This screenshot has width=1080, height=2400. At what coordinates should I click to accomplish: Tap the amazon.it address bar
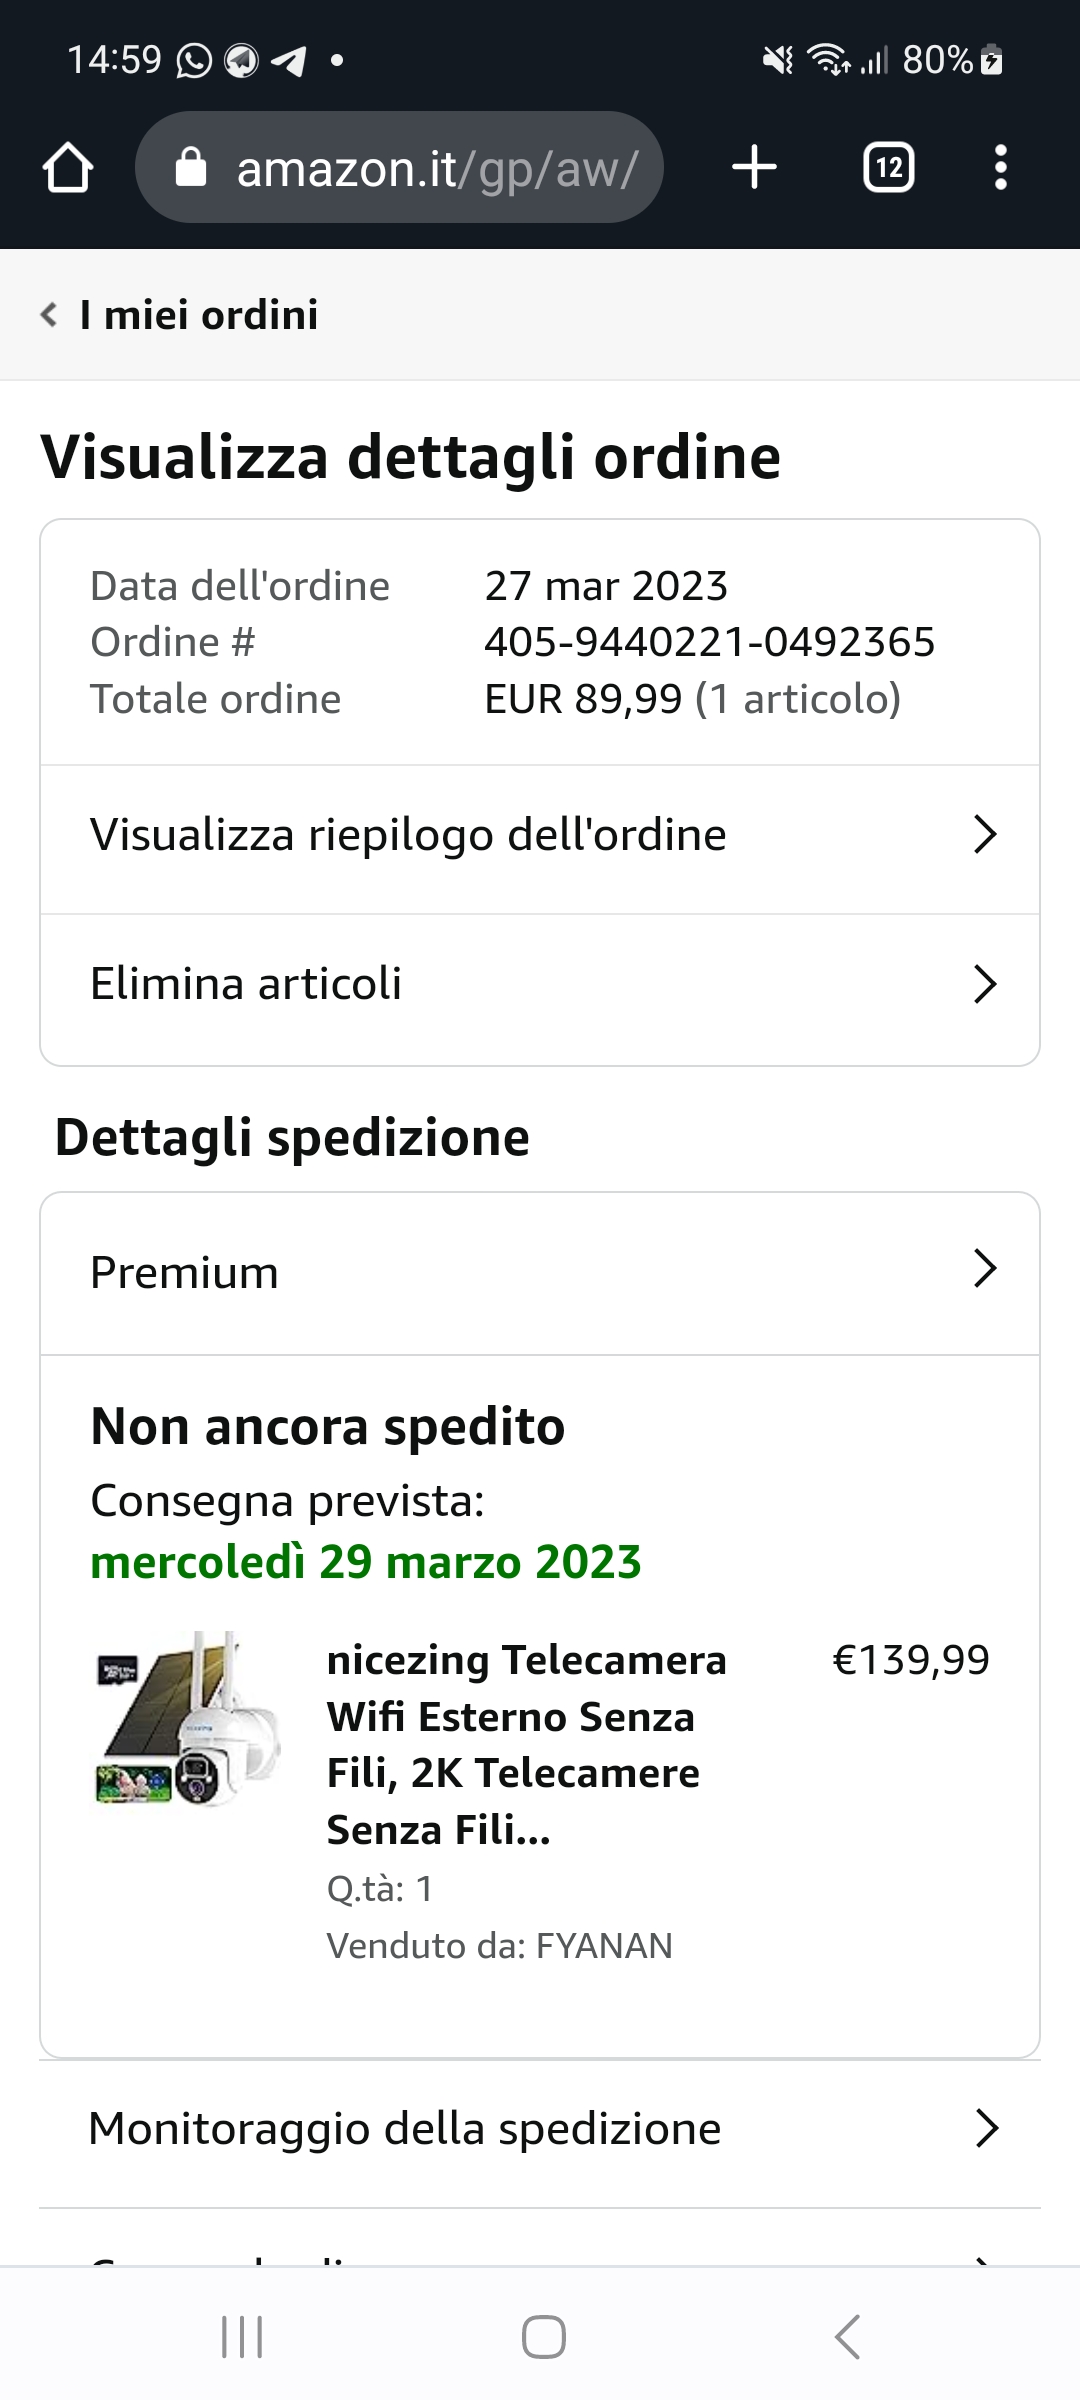[x=436, y=168]
